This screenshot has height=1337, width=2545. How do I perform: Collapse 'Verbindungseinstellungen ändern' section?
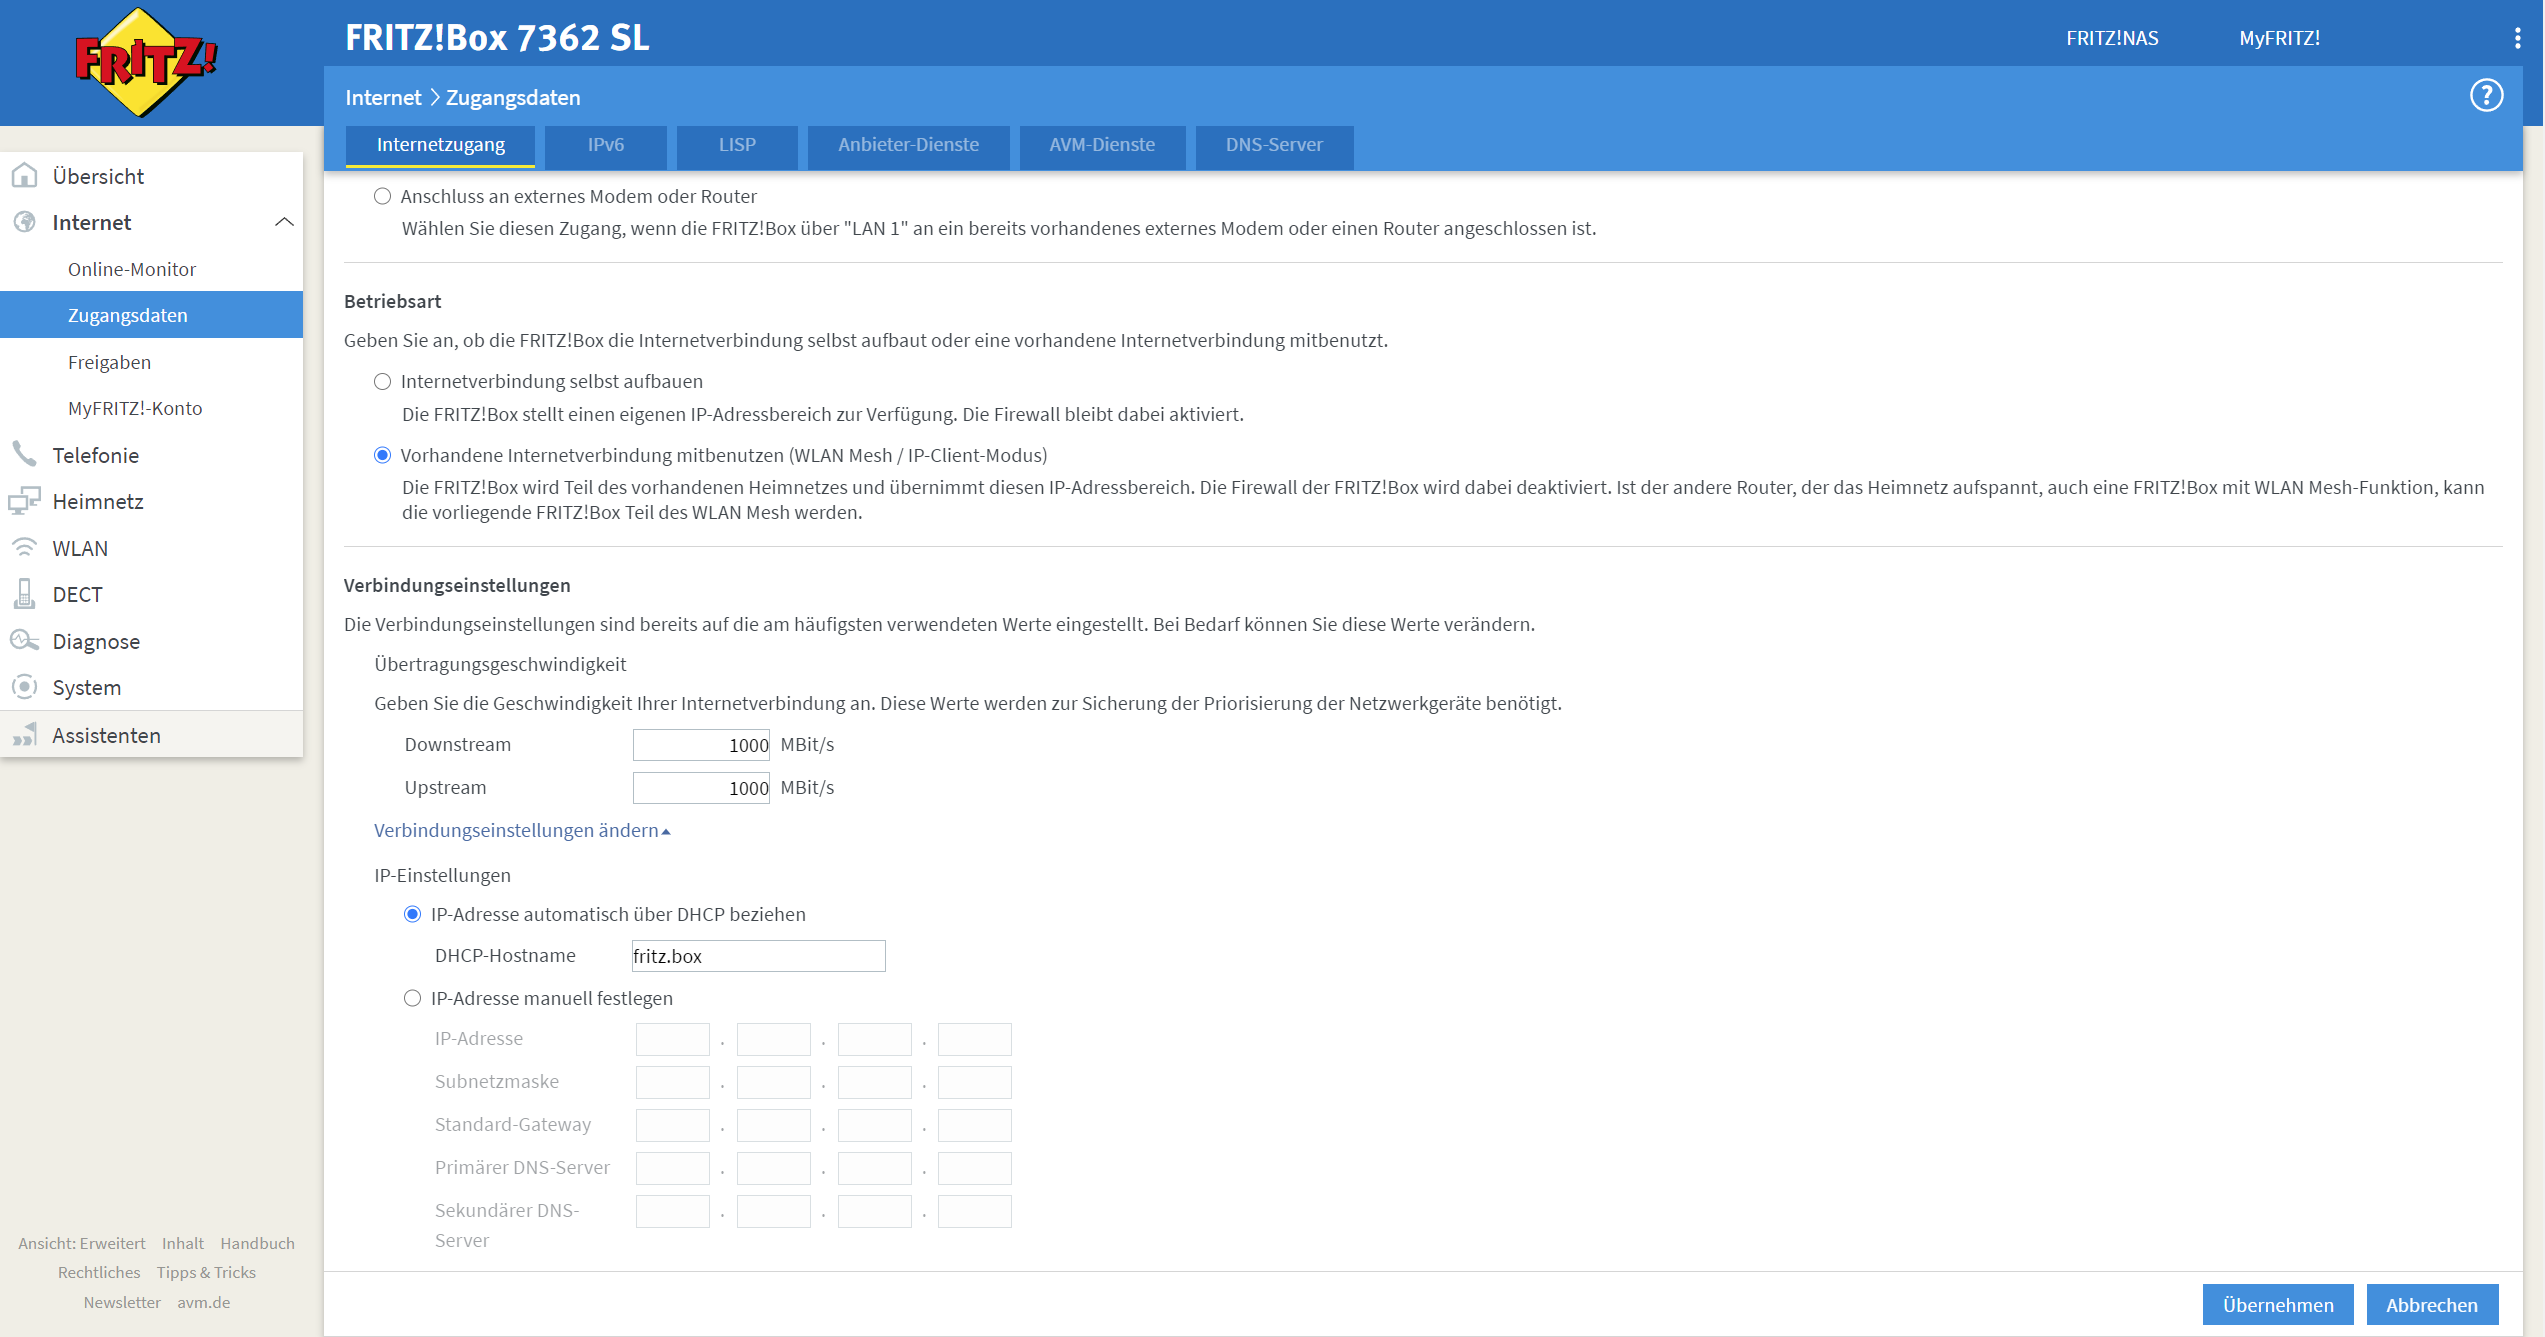521,831
